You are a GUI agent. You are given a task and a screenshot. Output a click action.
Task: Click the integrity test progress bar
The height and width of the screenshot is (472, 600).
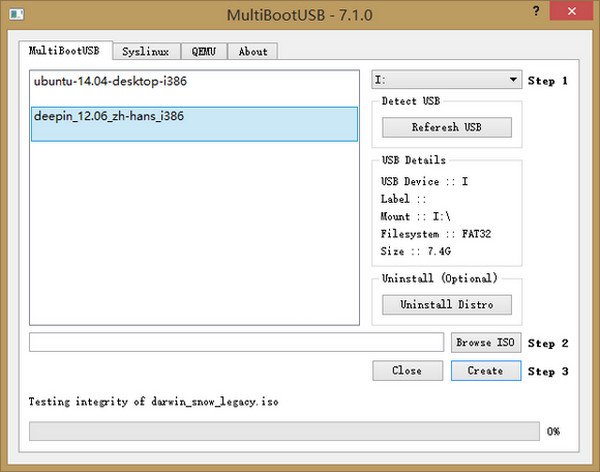pos(284,431)
